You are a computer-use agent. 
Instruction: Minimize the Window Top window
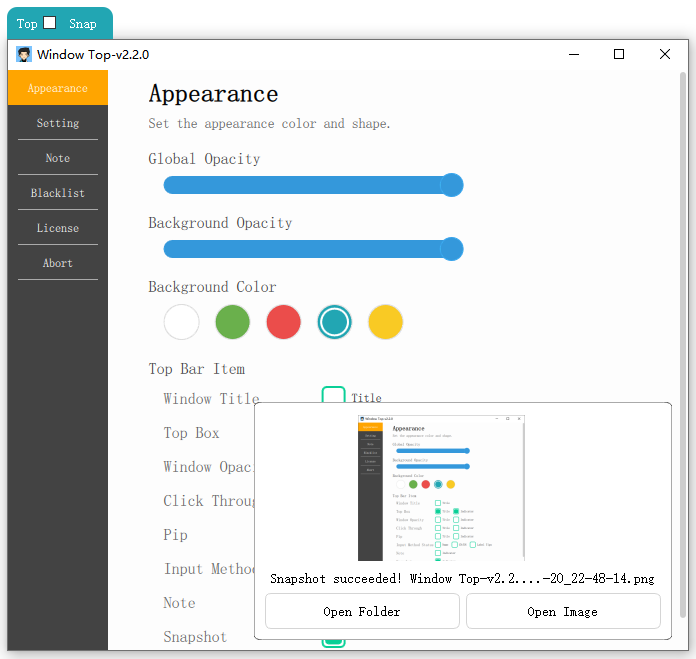(574, 55)
